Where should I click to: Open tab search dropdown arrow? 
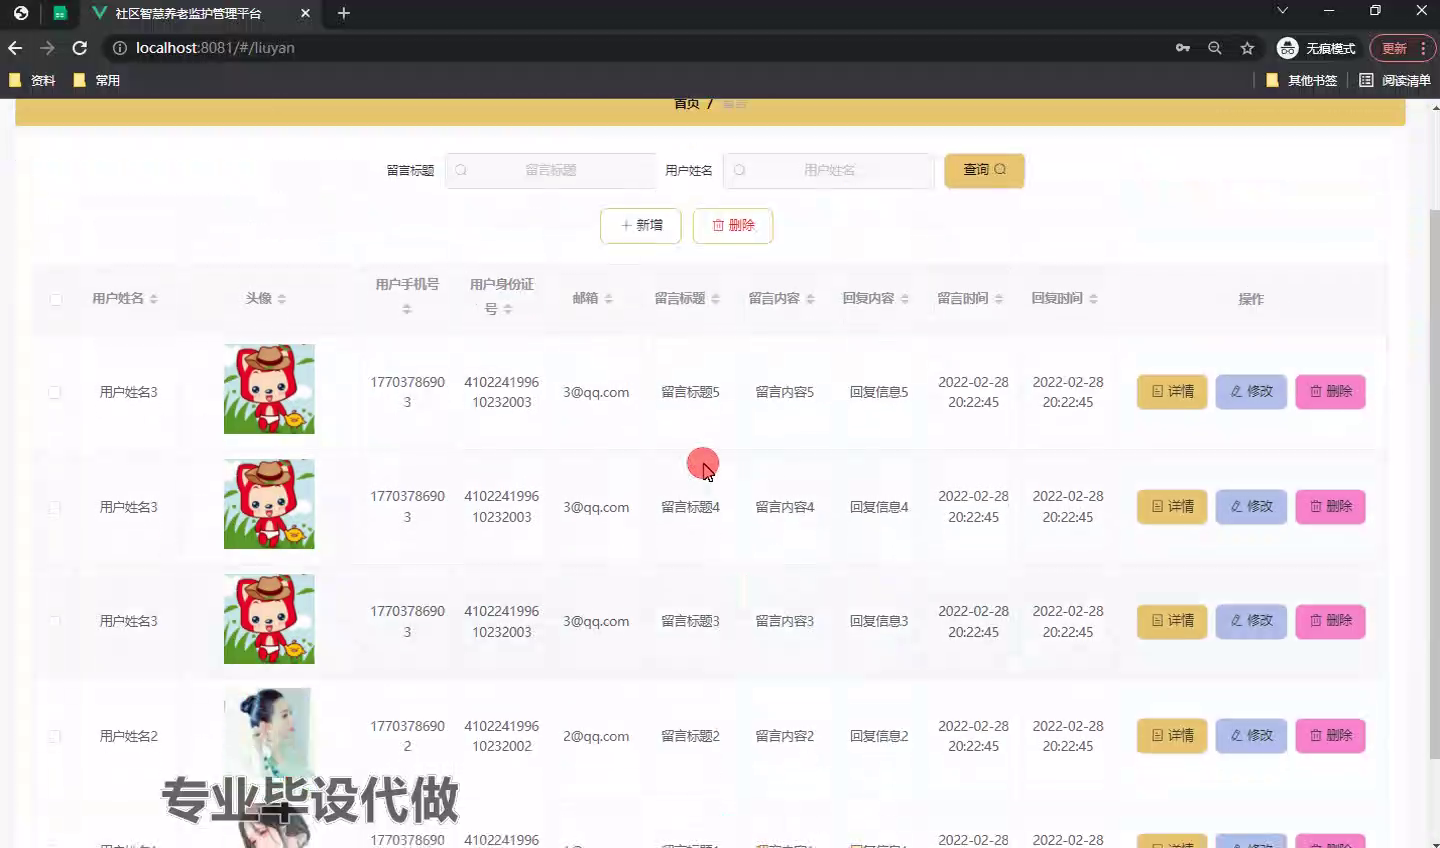point(1282,11)
